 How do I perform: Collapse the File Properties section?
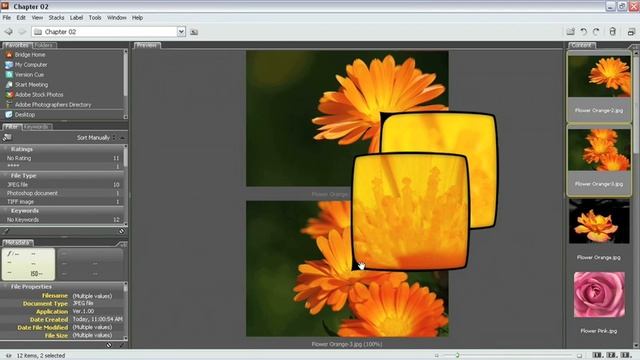point(6,287)
